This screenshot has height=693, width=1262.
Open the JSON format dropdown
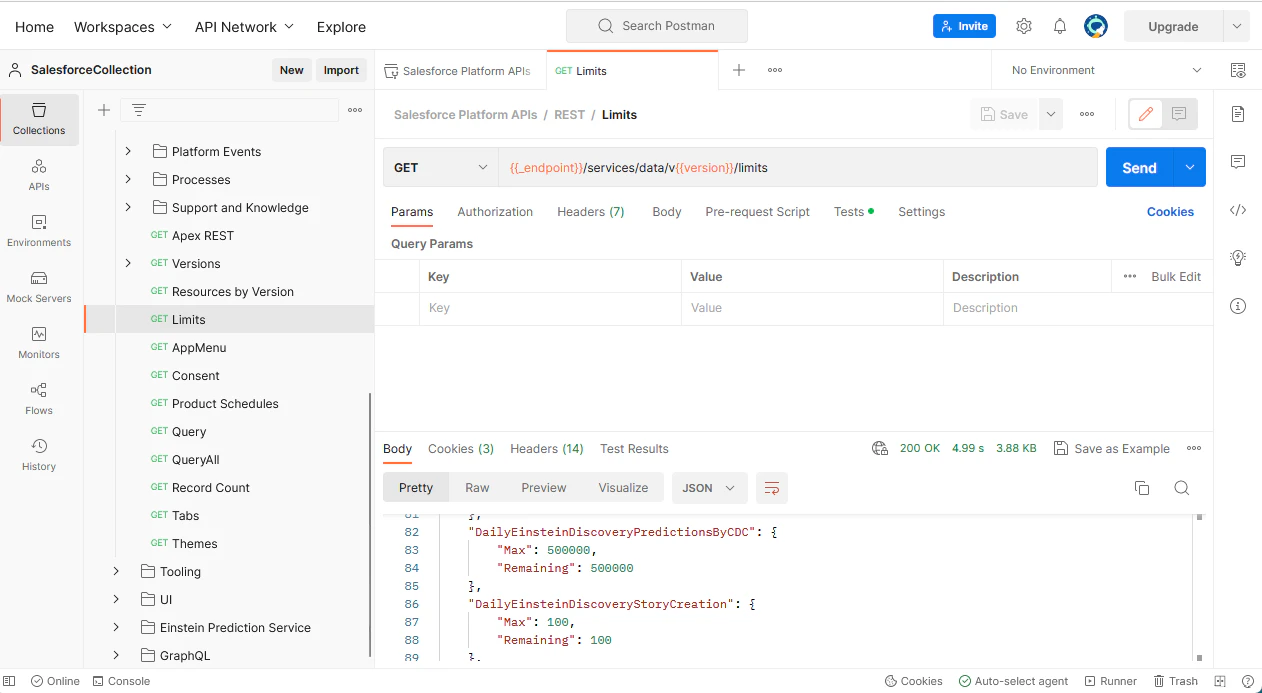(709, 488)
